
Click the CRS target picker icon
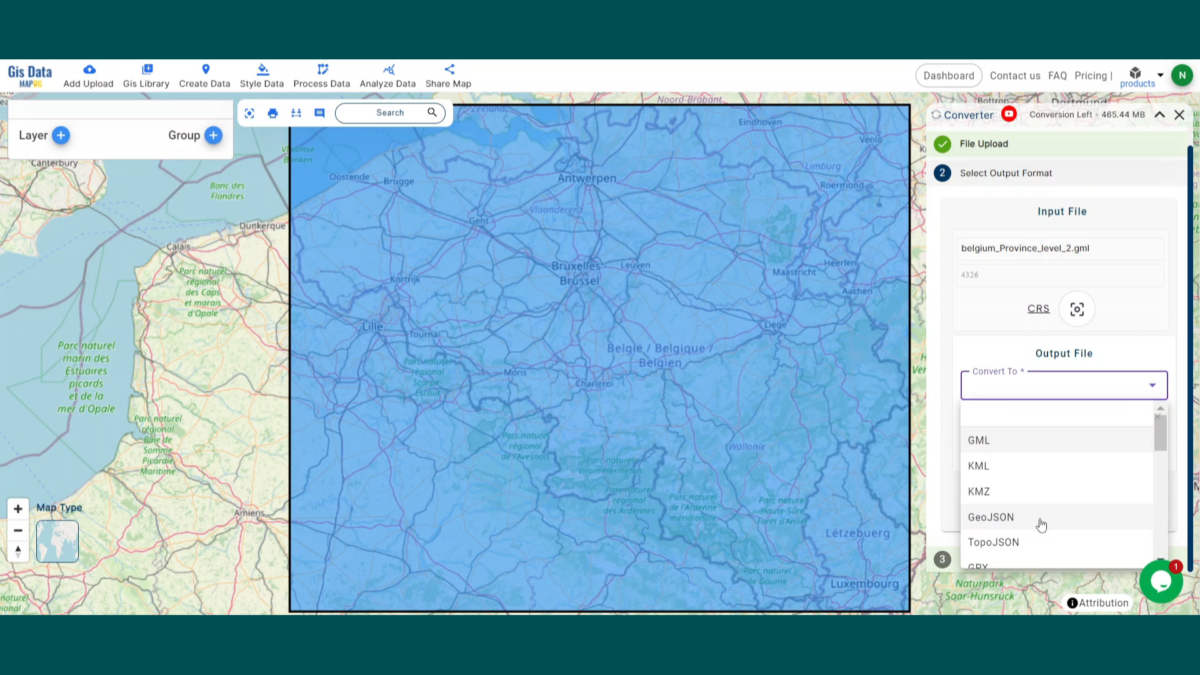(x=1077, y=308)
